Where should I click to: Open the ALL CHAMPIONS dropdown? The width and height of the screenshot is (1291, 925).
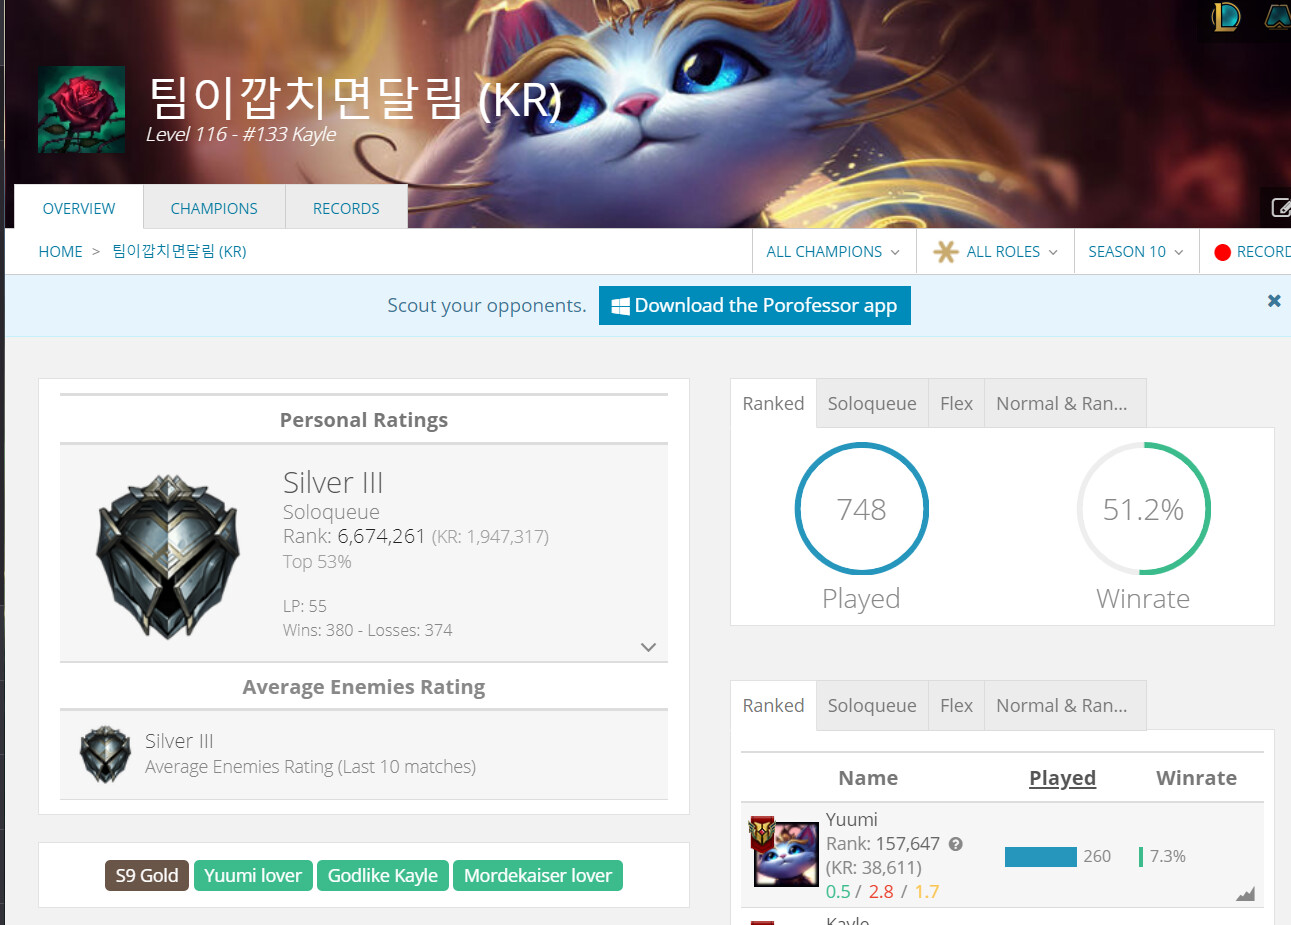(833, 252)
